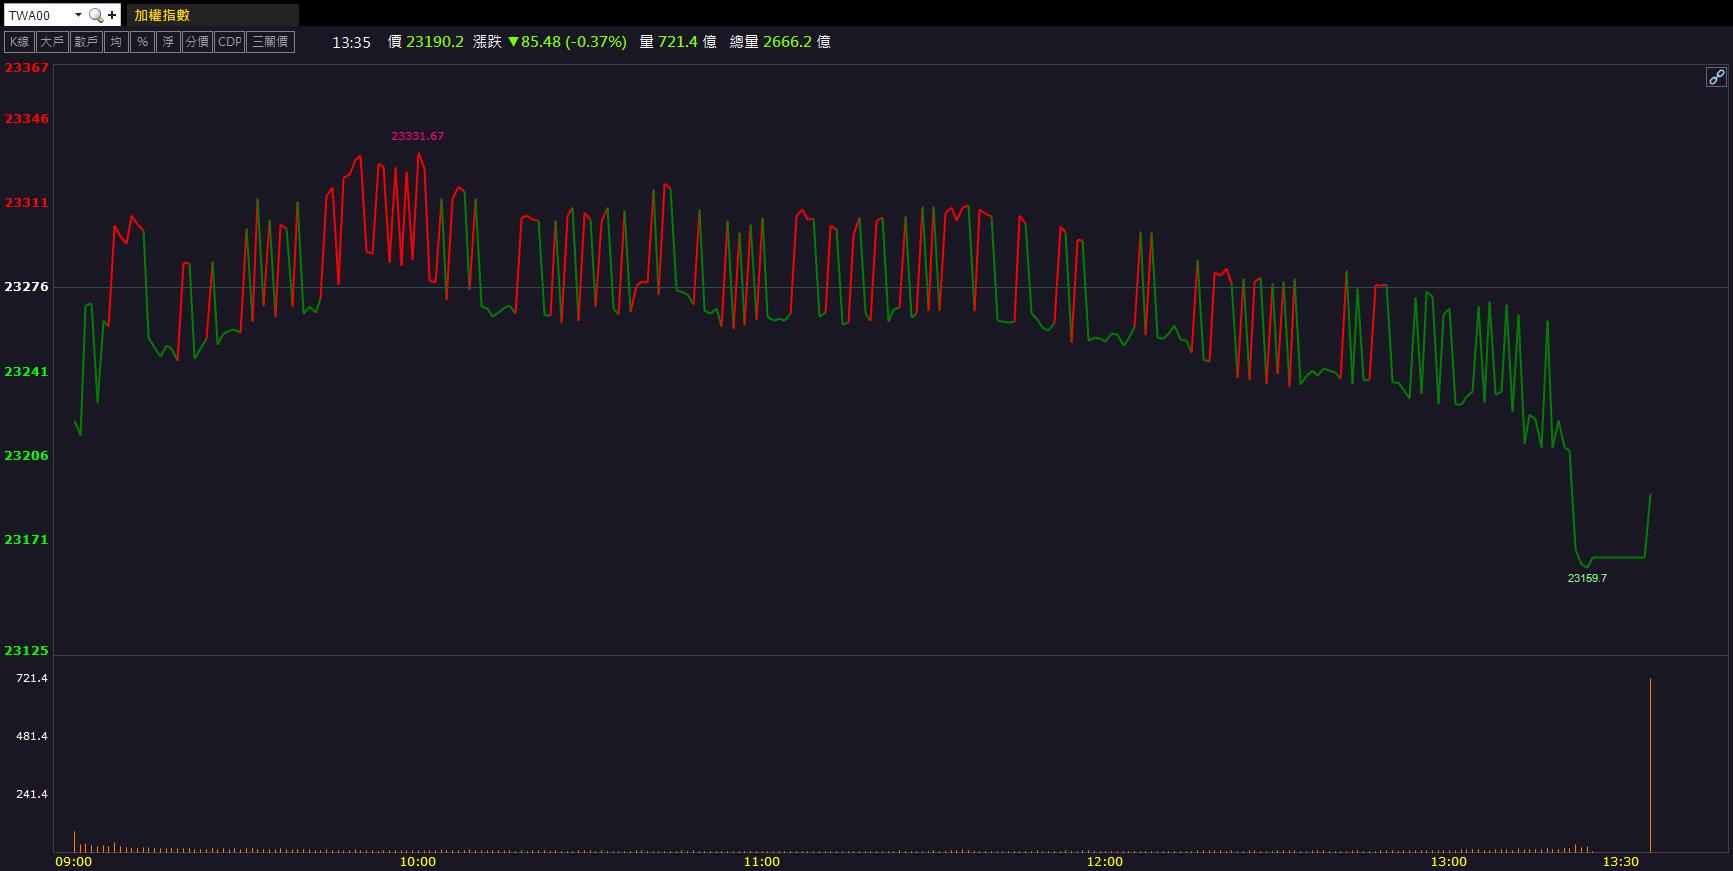Click the plus icon next to search

[112, 15]
